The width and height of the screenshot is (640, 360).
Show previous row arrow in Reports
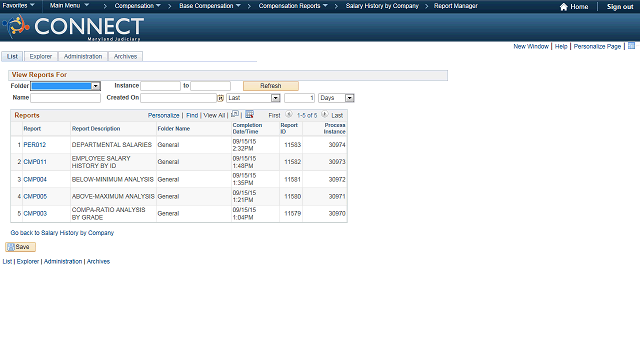289,115
